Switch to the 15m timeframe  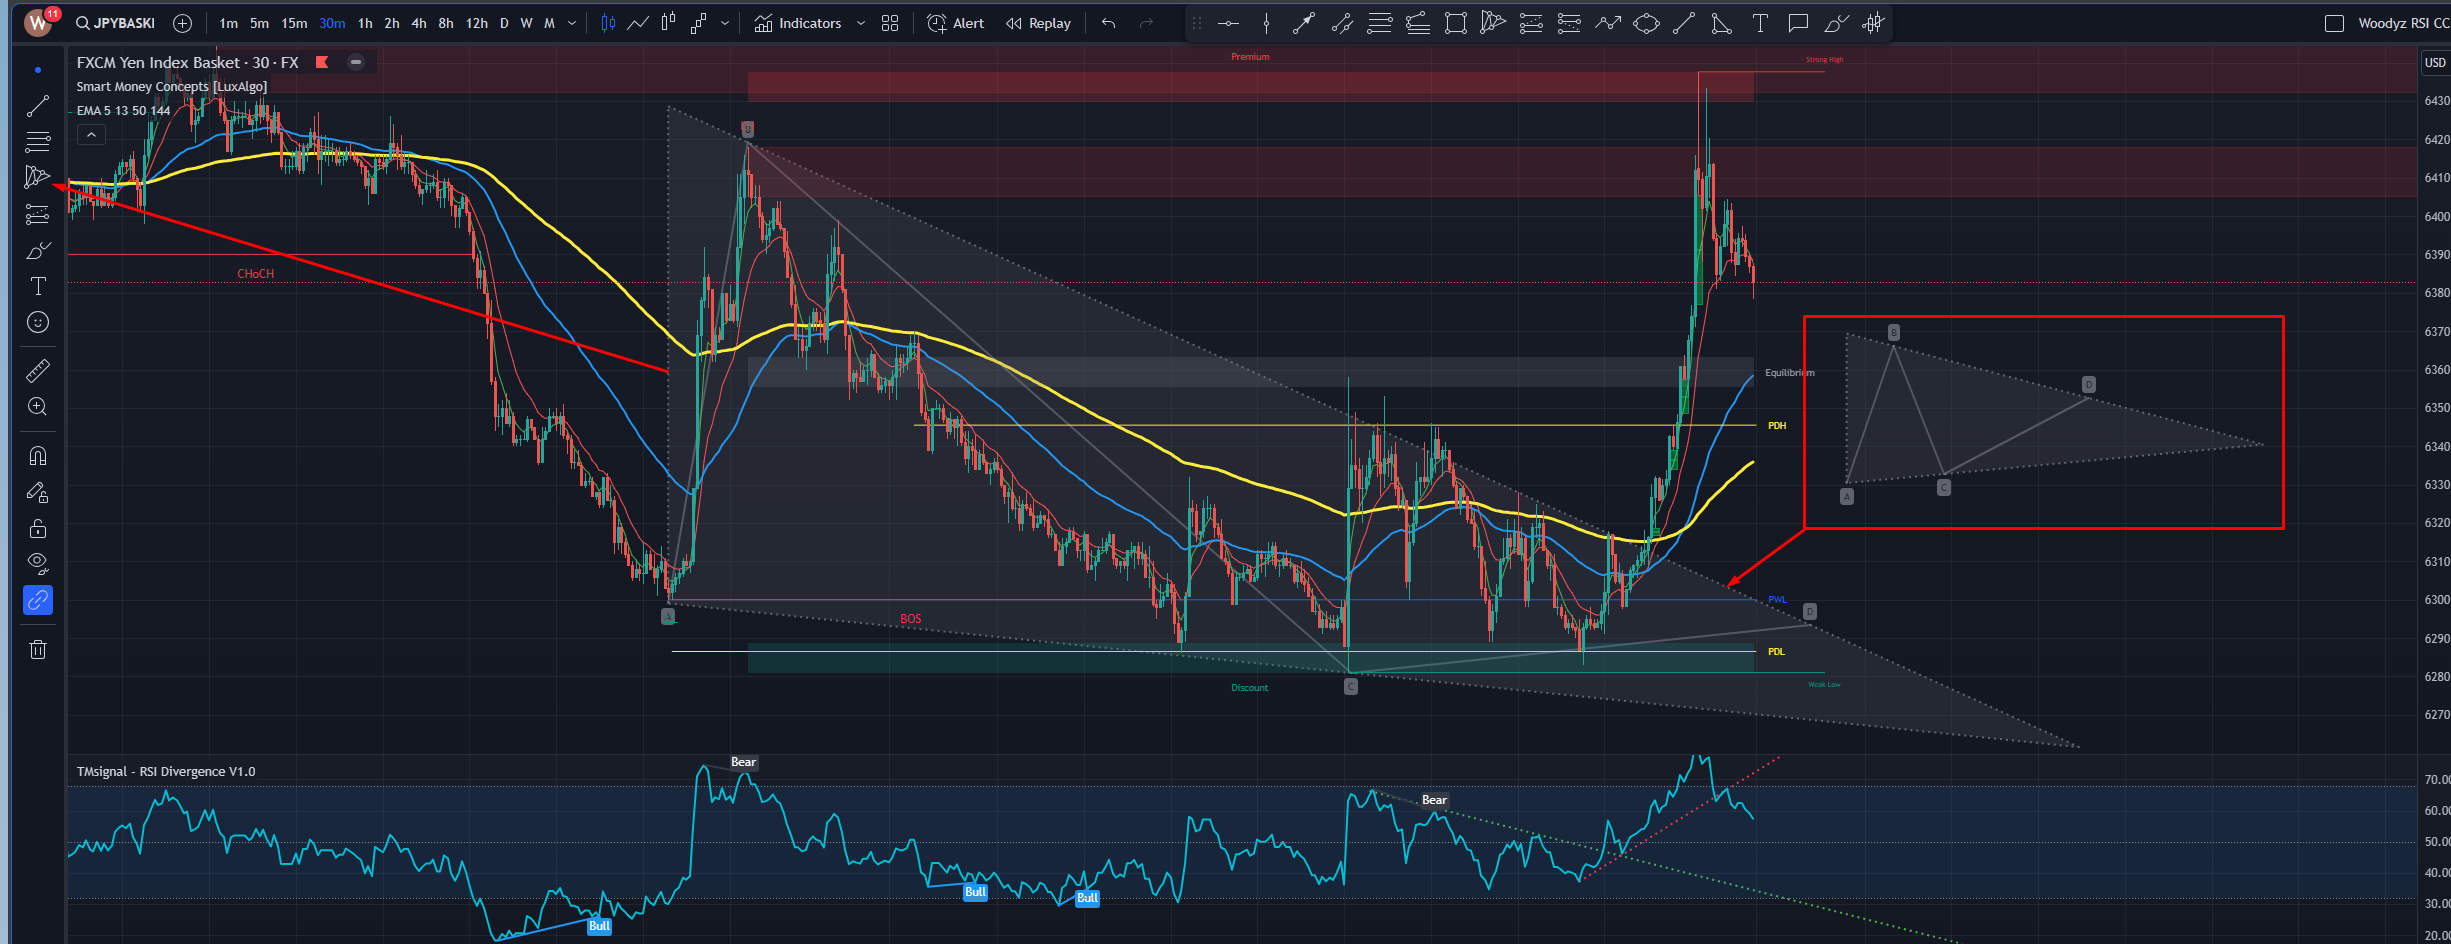pyautogui.click(x=294, y=23)
